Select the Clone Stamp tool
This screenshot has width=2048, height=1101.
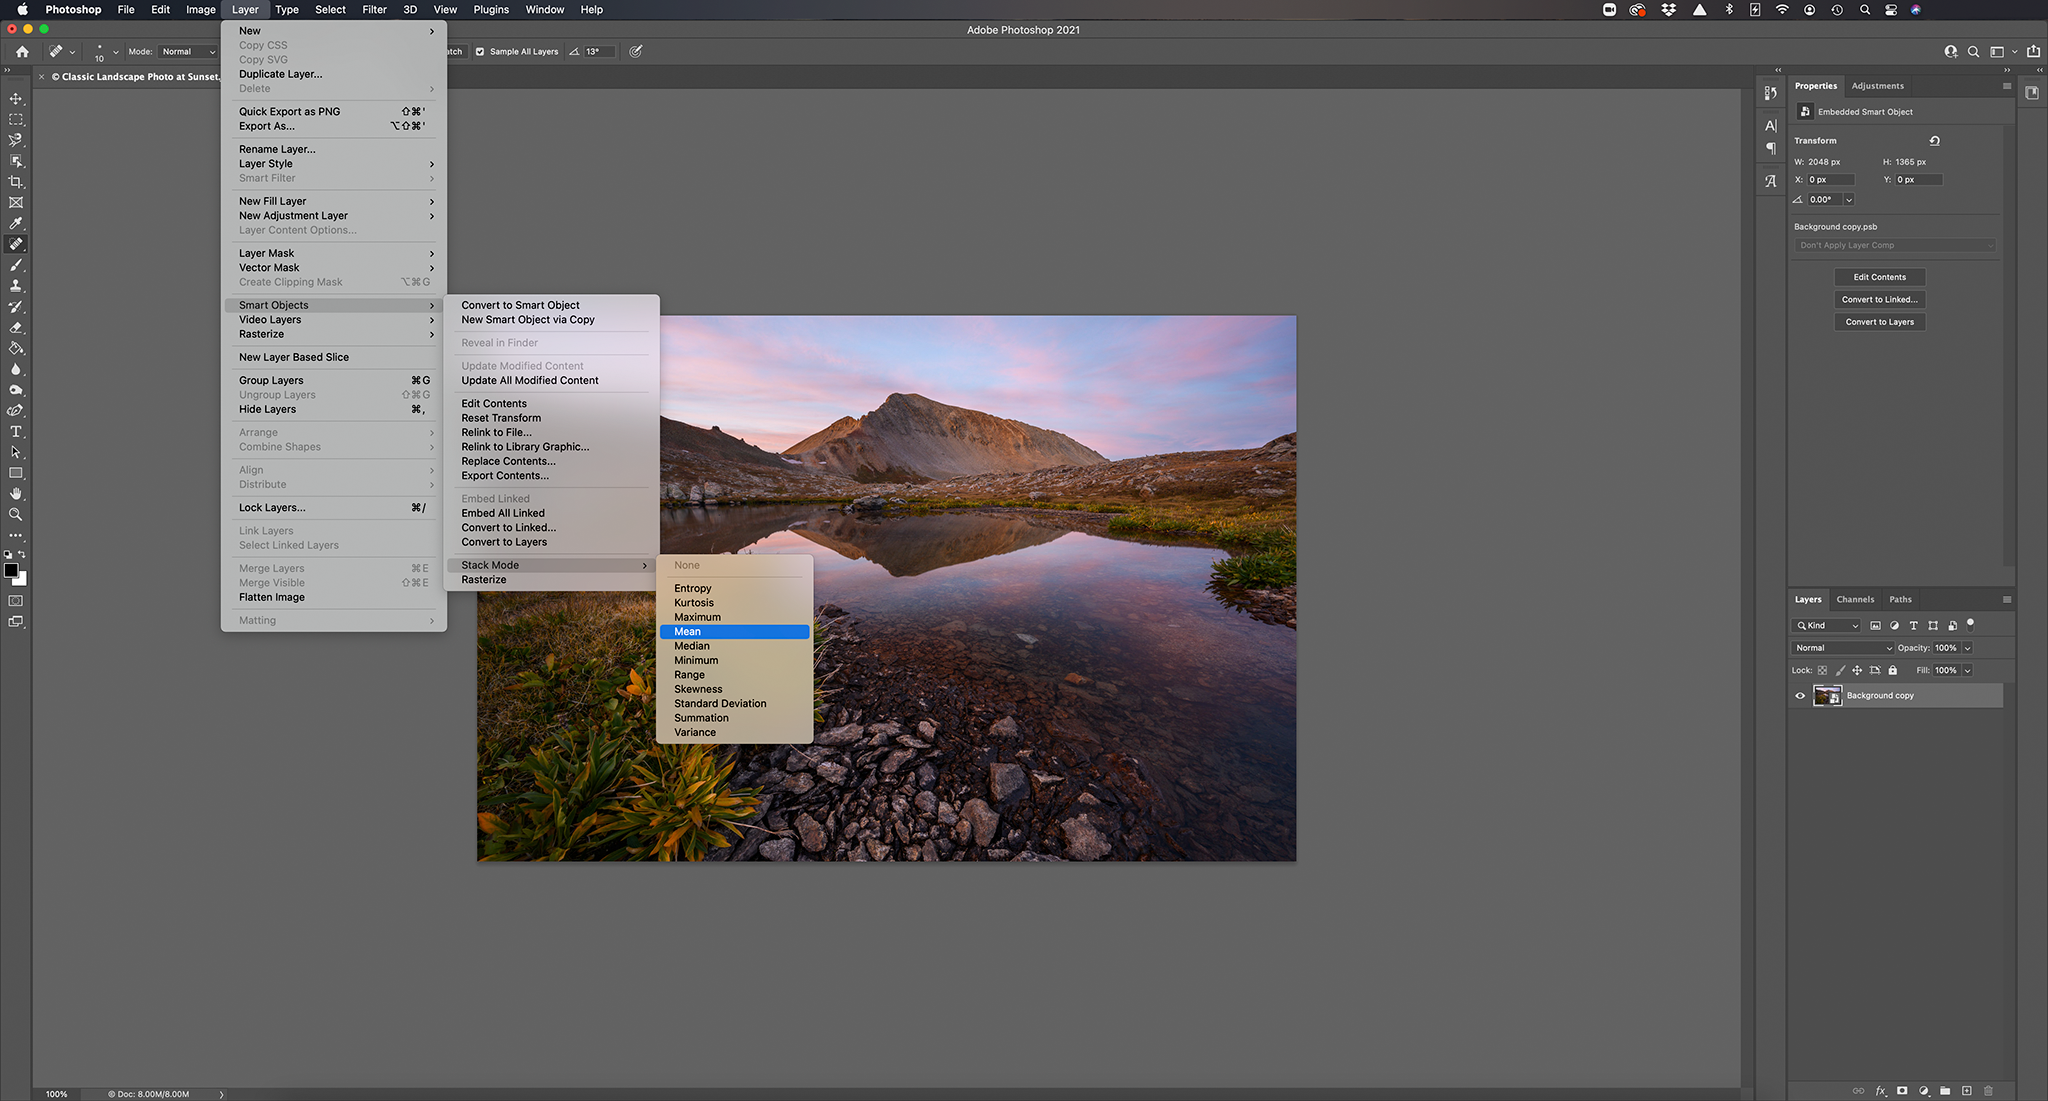tap(16, 286)
